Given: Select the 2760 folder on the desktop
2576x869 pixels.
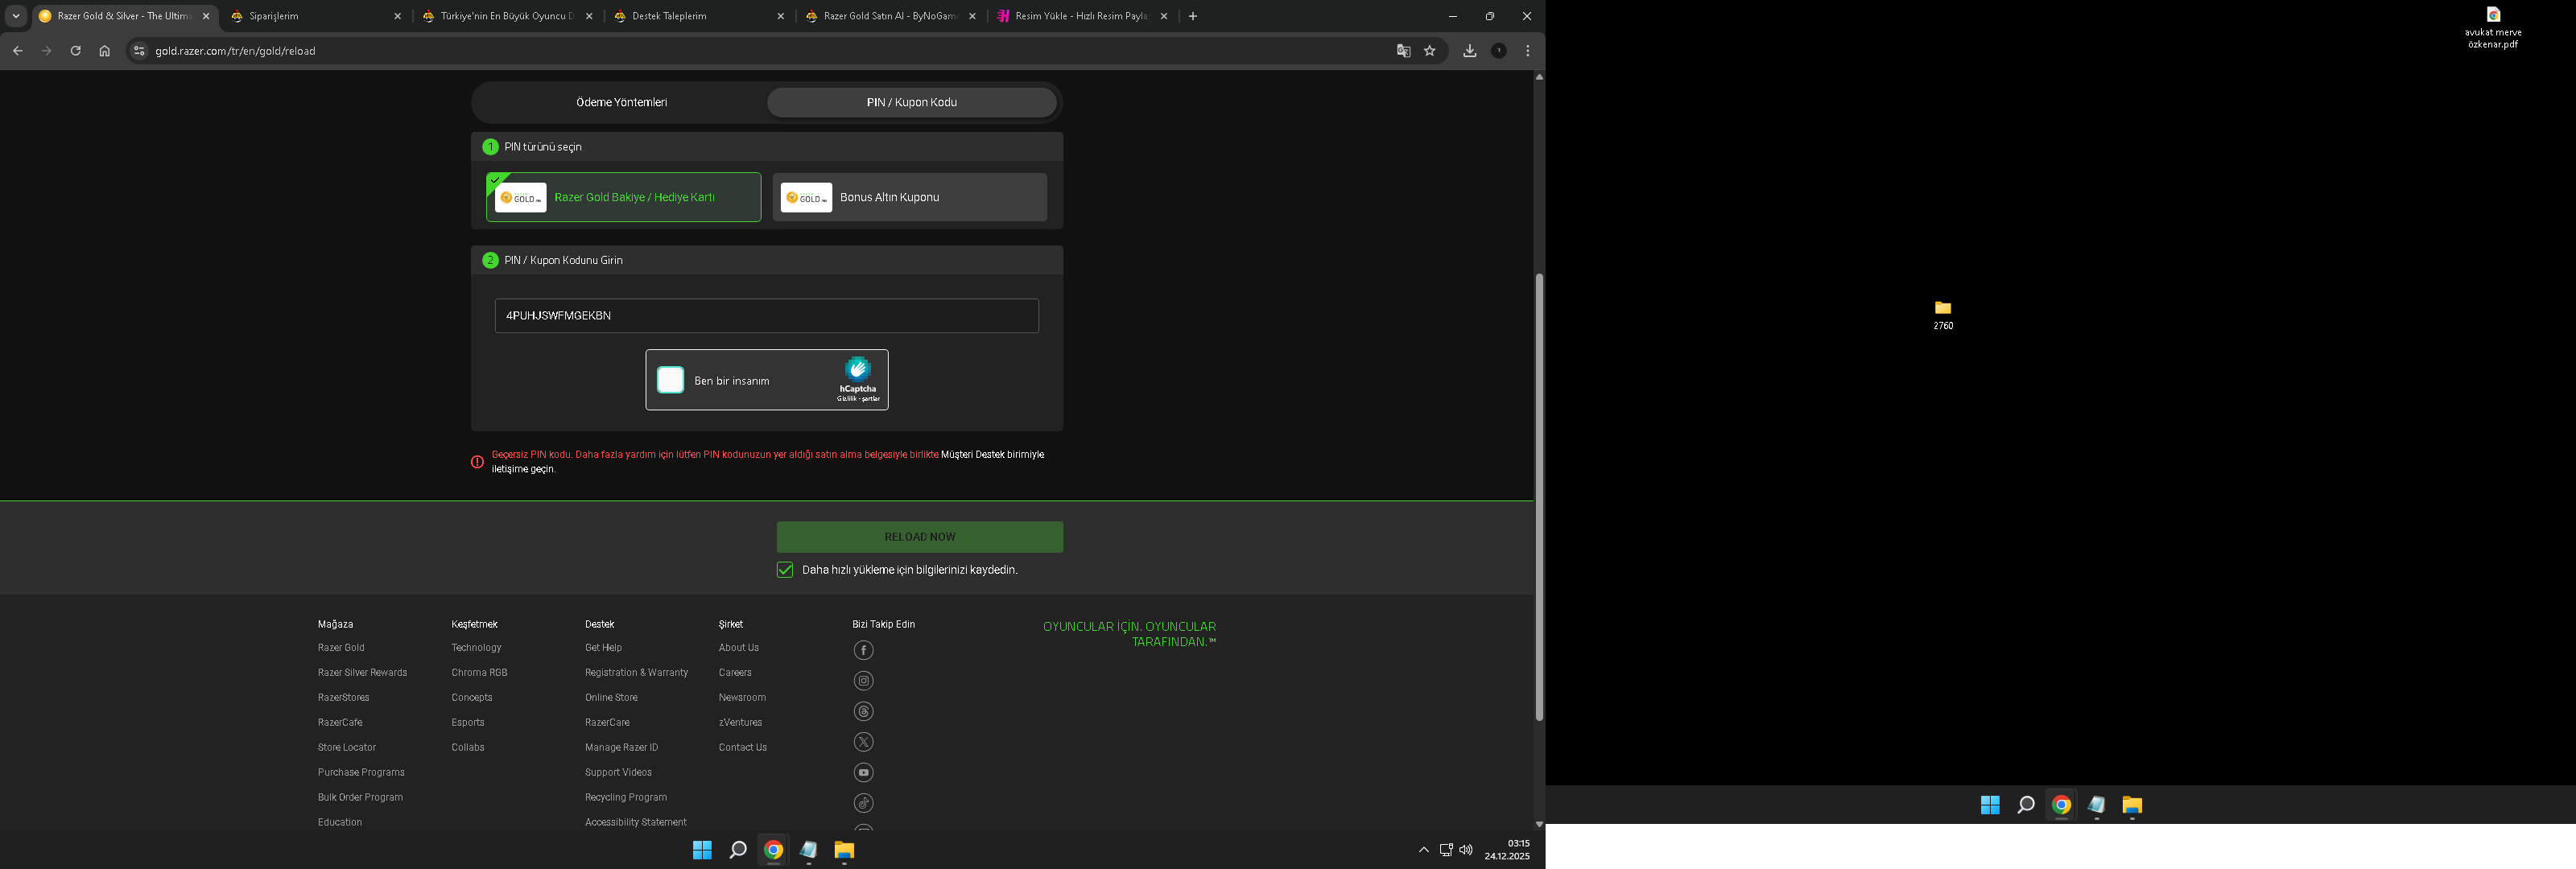Looking at the screenshot, I should [x=1943, y=314].
